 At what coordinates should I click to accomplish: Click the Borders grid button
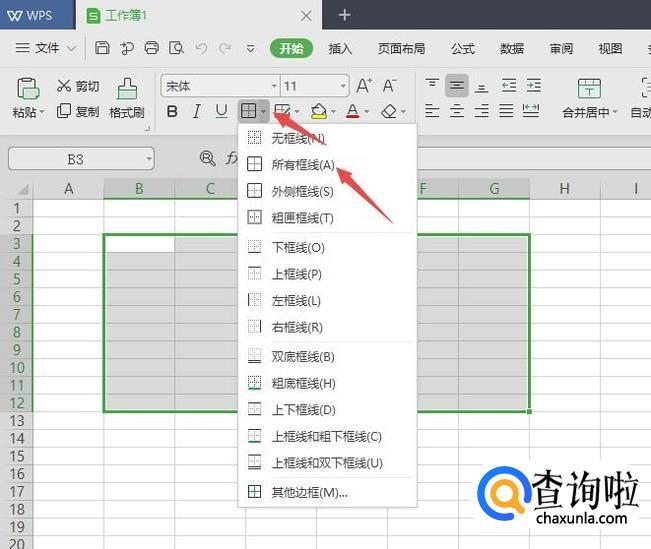(x=248, y=111)
